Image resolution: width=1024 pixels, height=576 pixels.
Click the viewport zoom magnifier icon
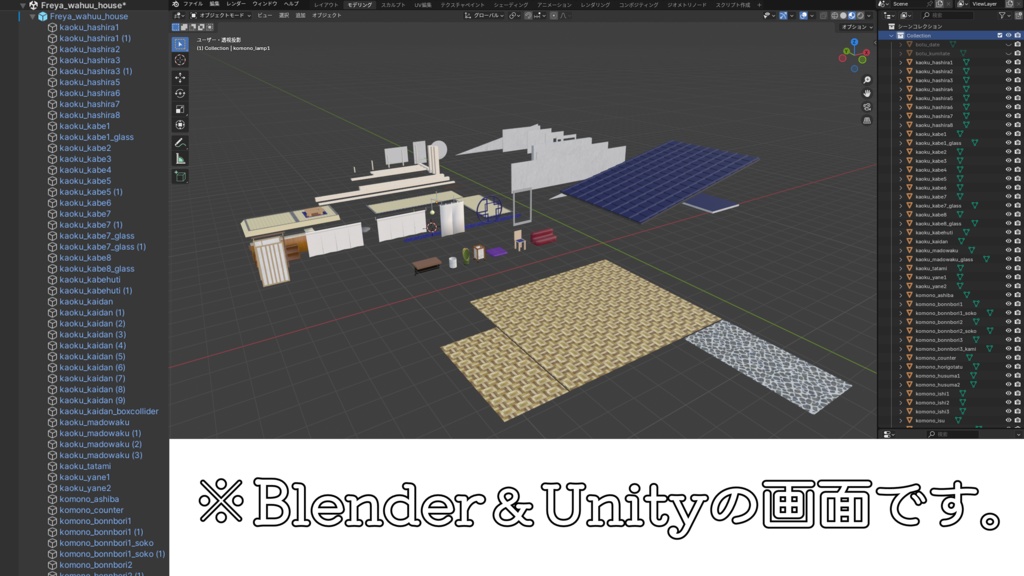[867, 80]
